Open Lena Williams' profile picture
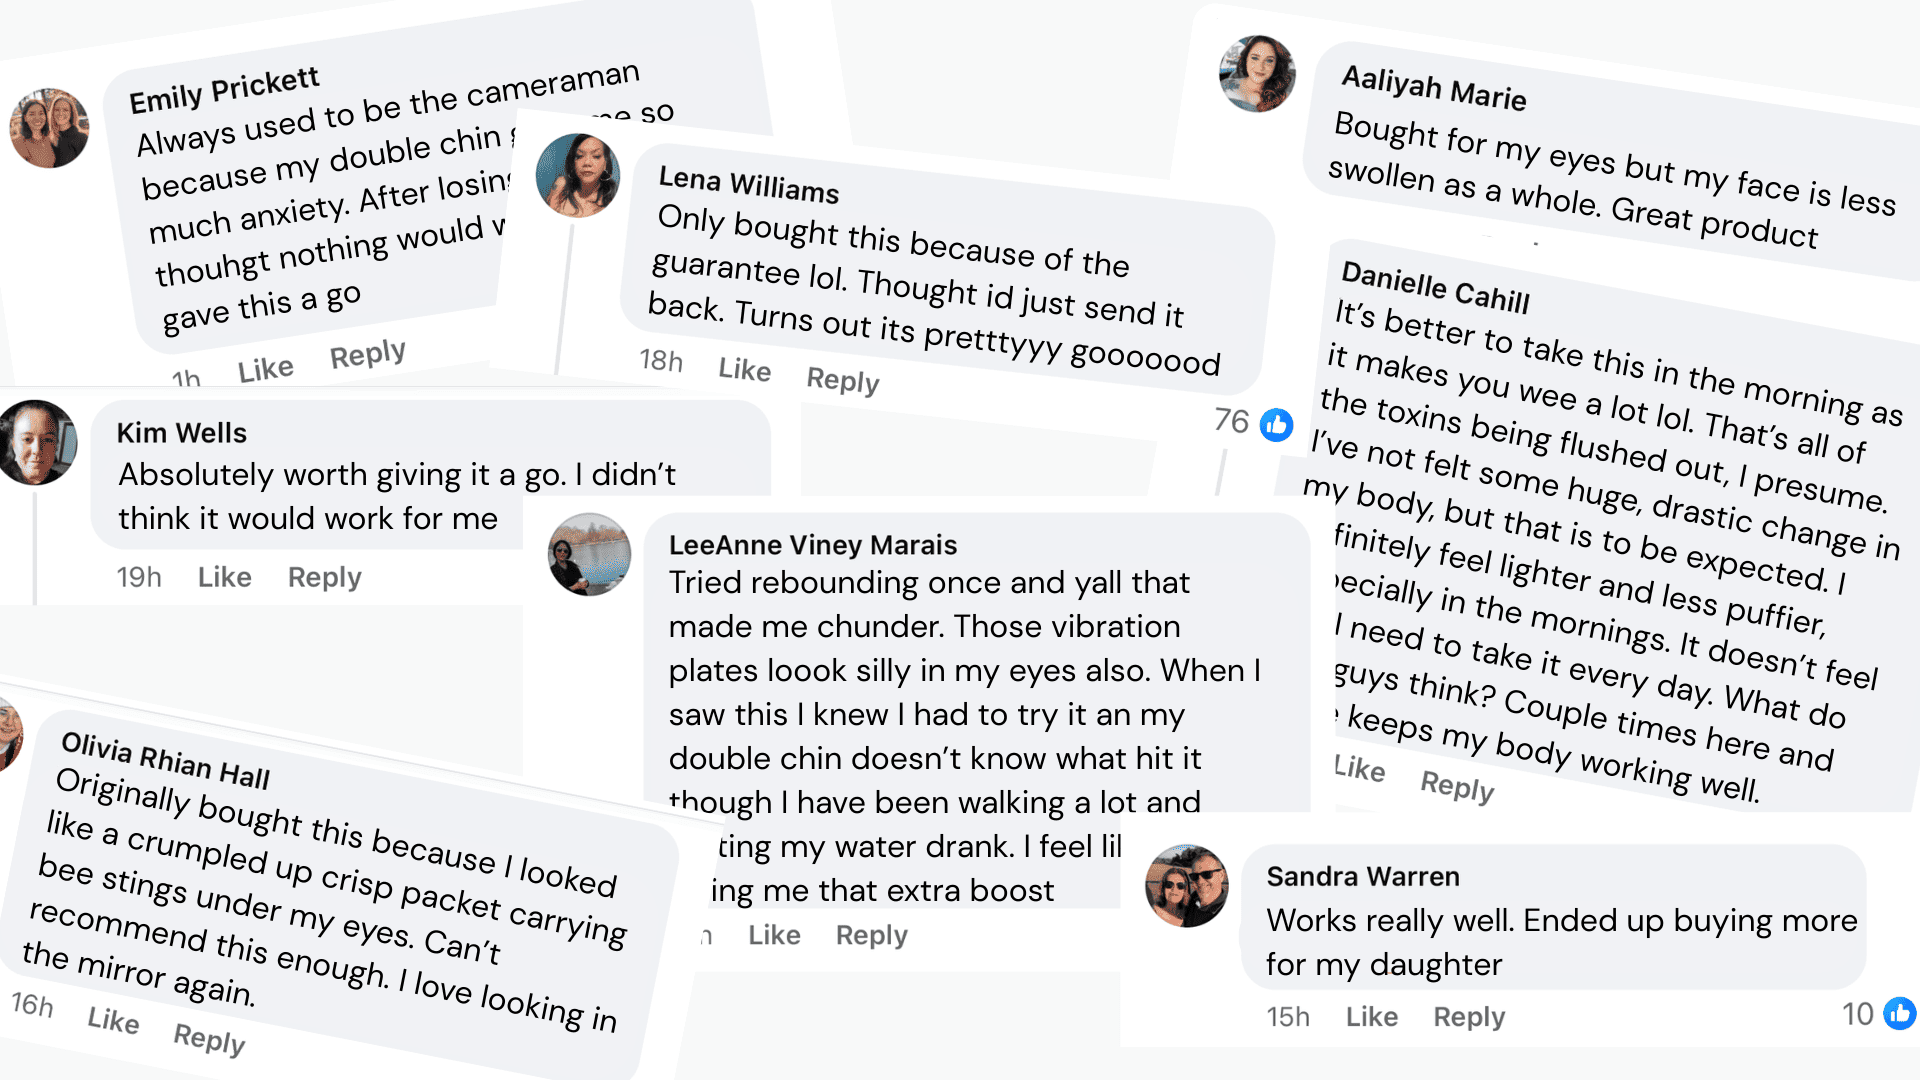The width and height of the screenshot is (1920, 1080). point(577,176)
